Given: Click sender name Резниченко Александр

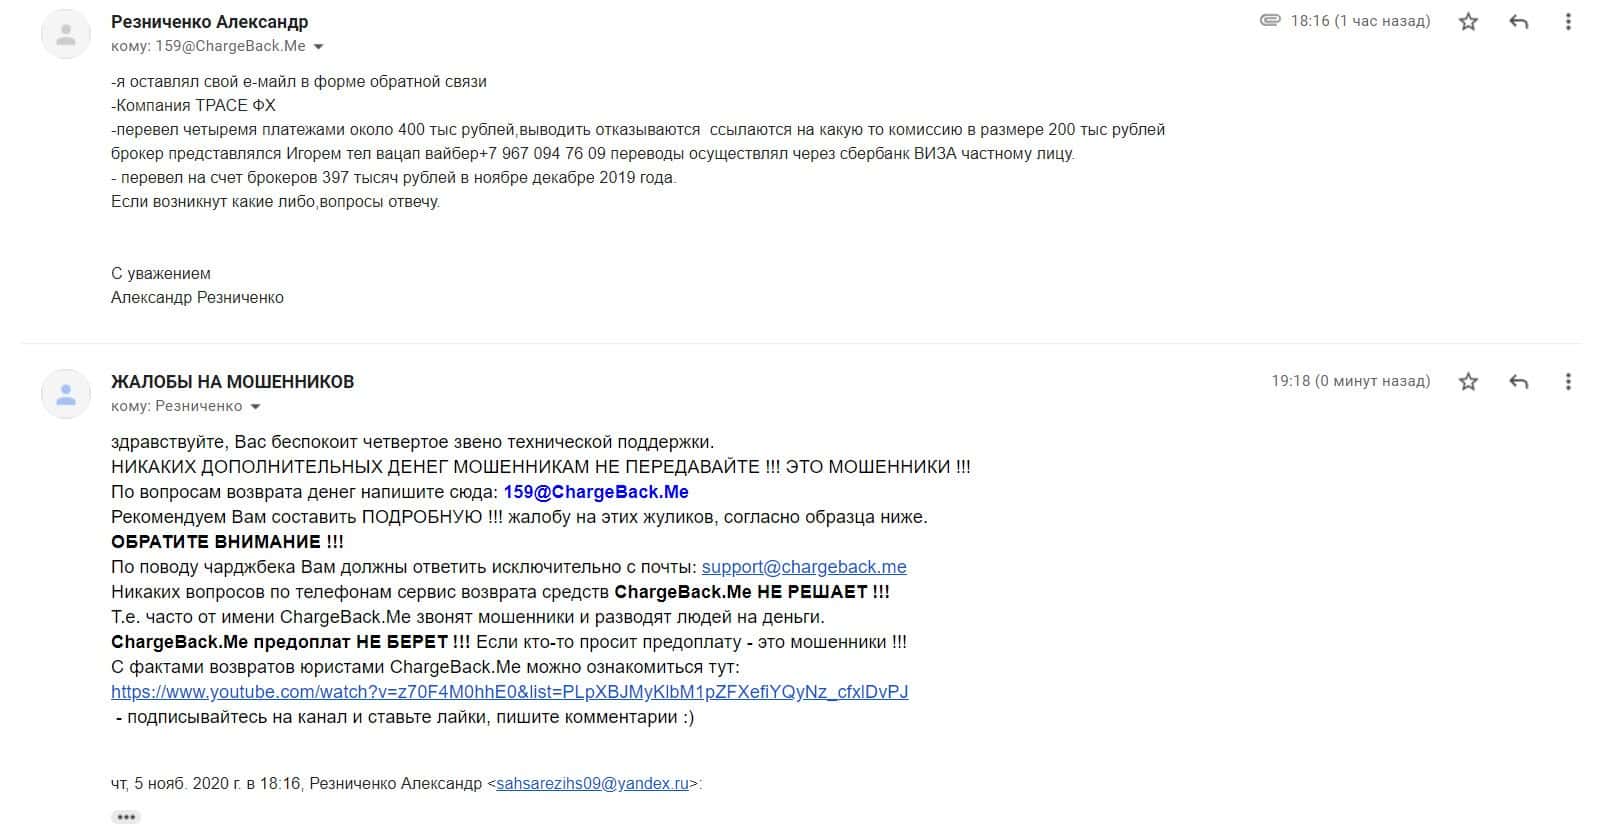Looking at the screenshot, I should point(210,22).
